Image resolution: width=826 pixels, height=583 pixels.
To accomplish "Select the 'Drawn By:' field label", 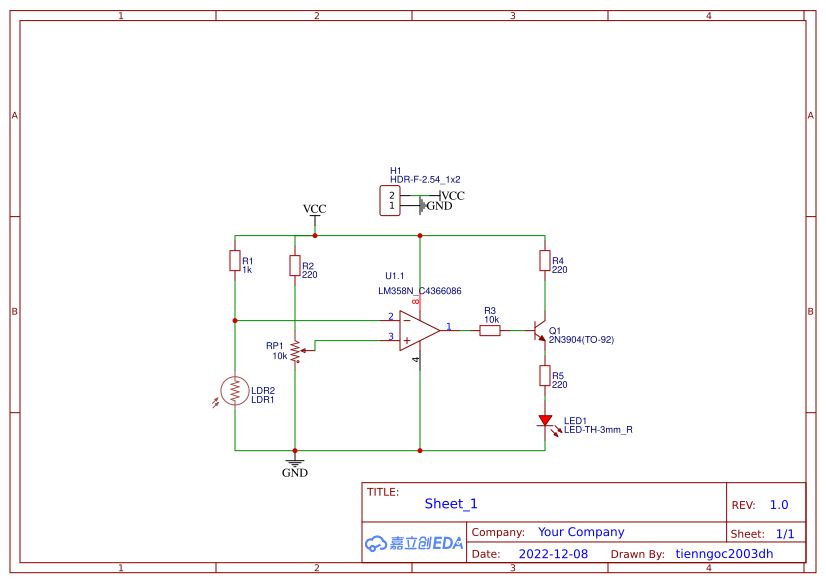I will click(637, 554).
